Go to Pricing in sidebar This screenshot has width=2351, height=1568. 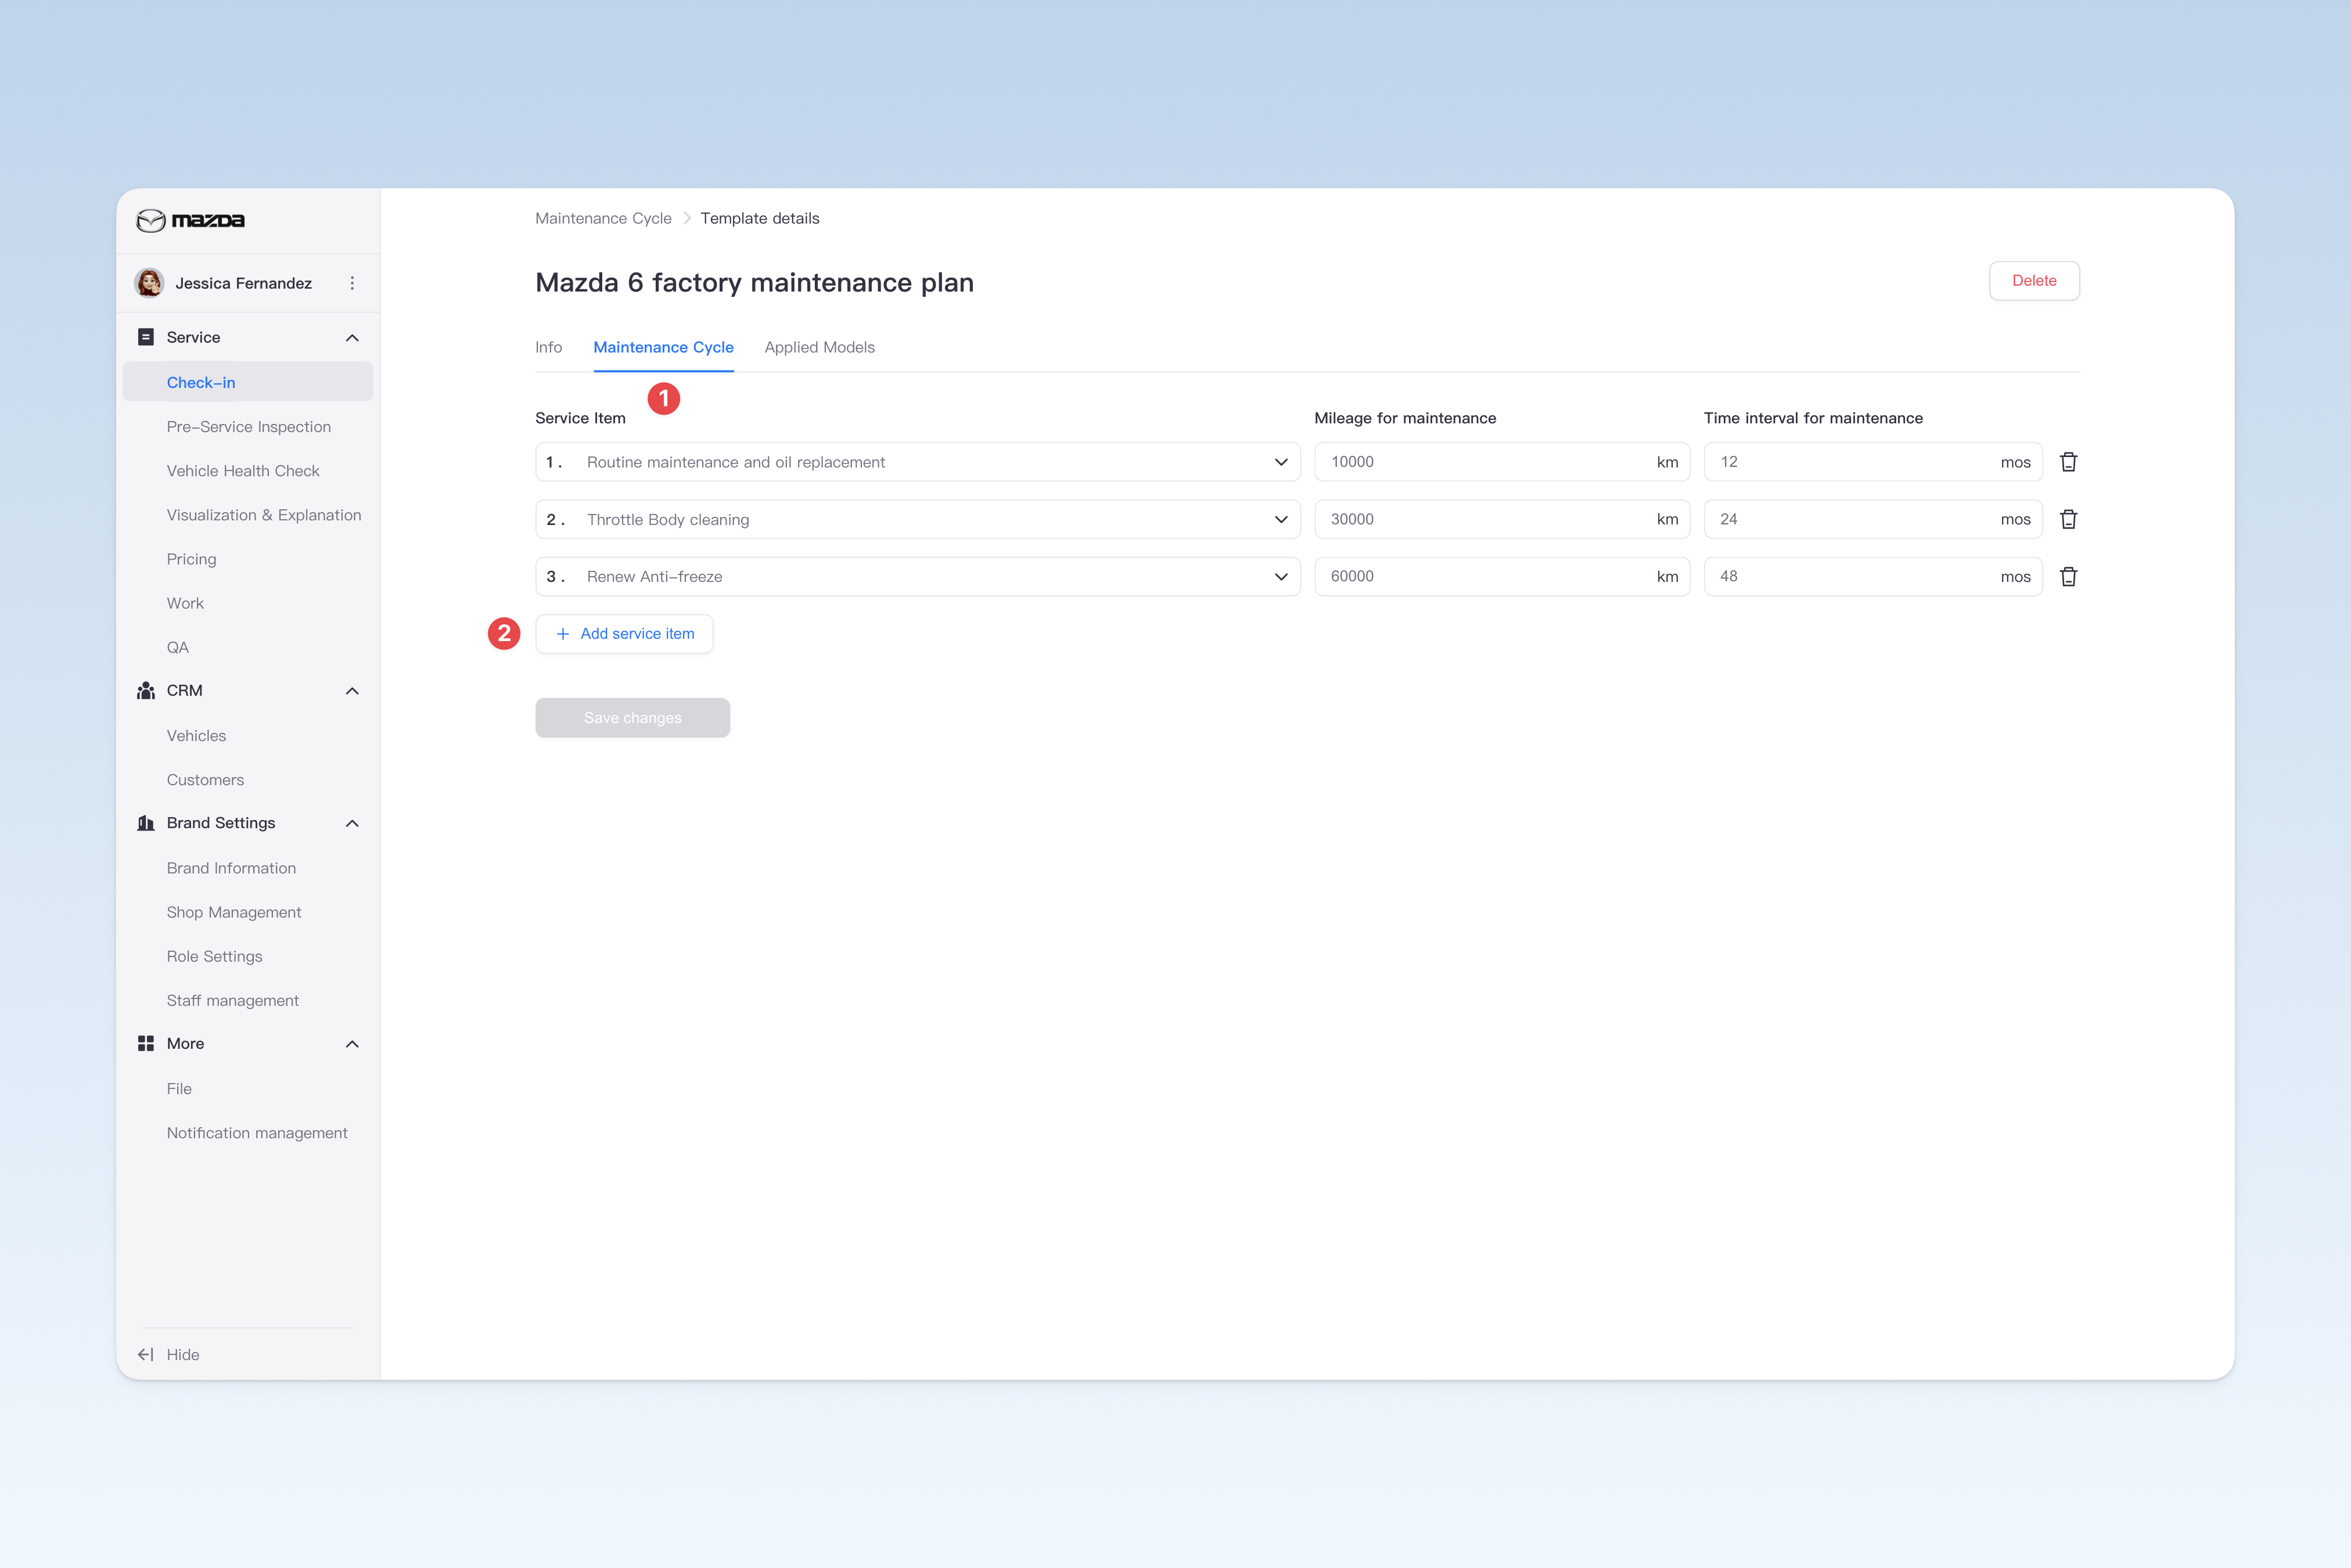191,559
